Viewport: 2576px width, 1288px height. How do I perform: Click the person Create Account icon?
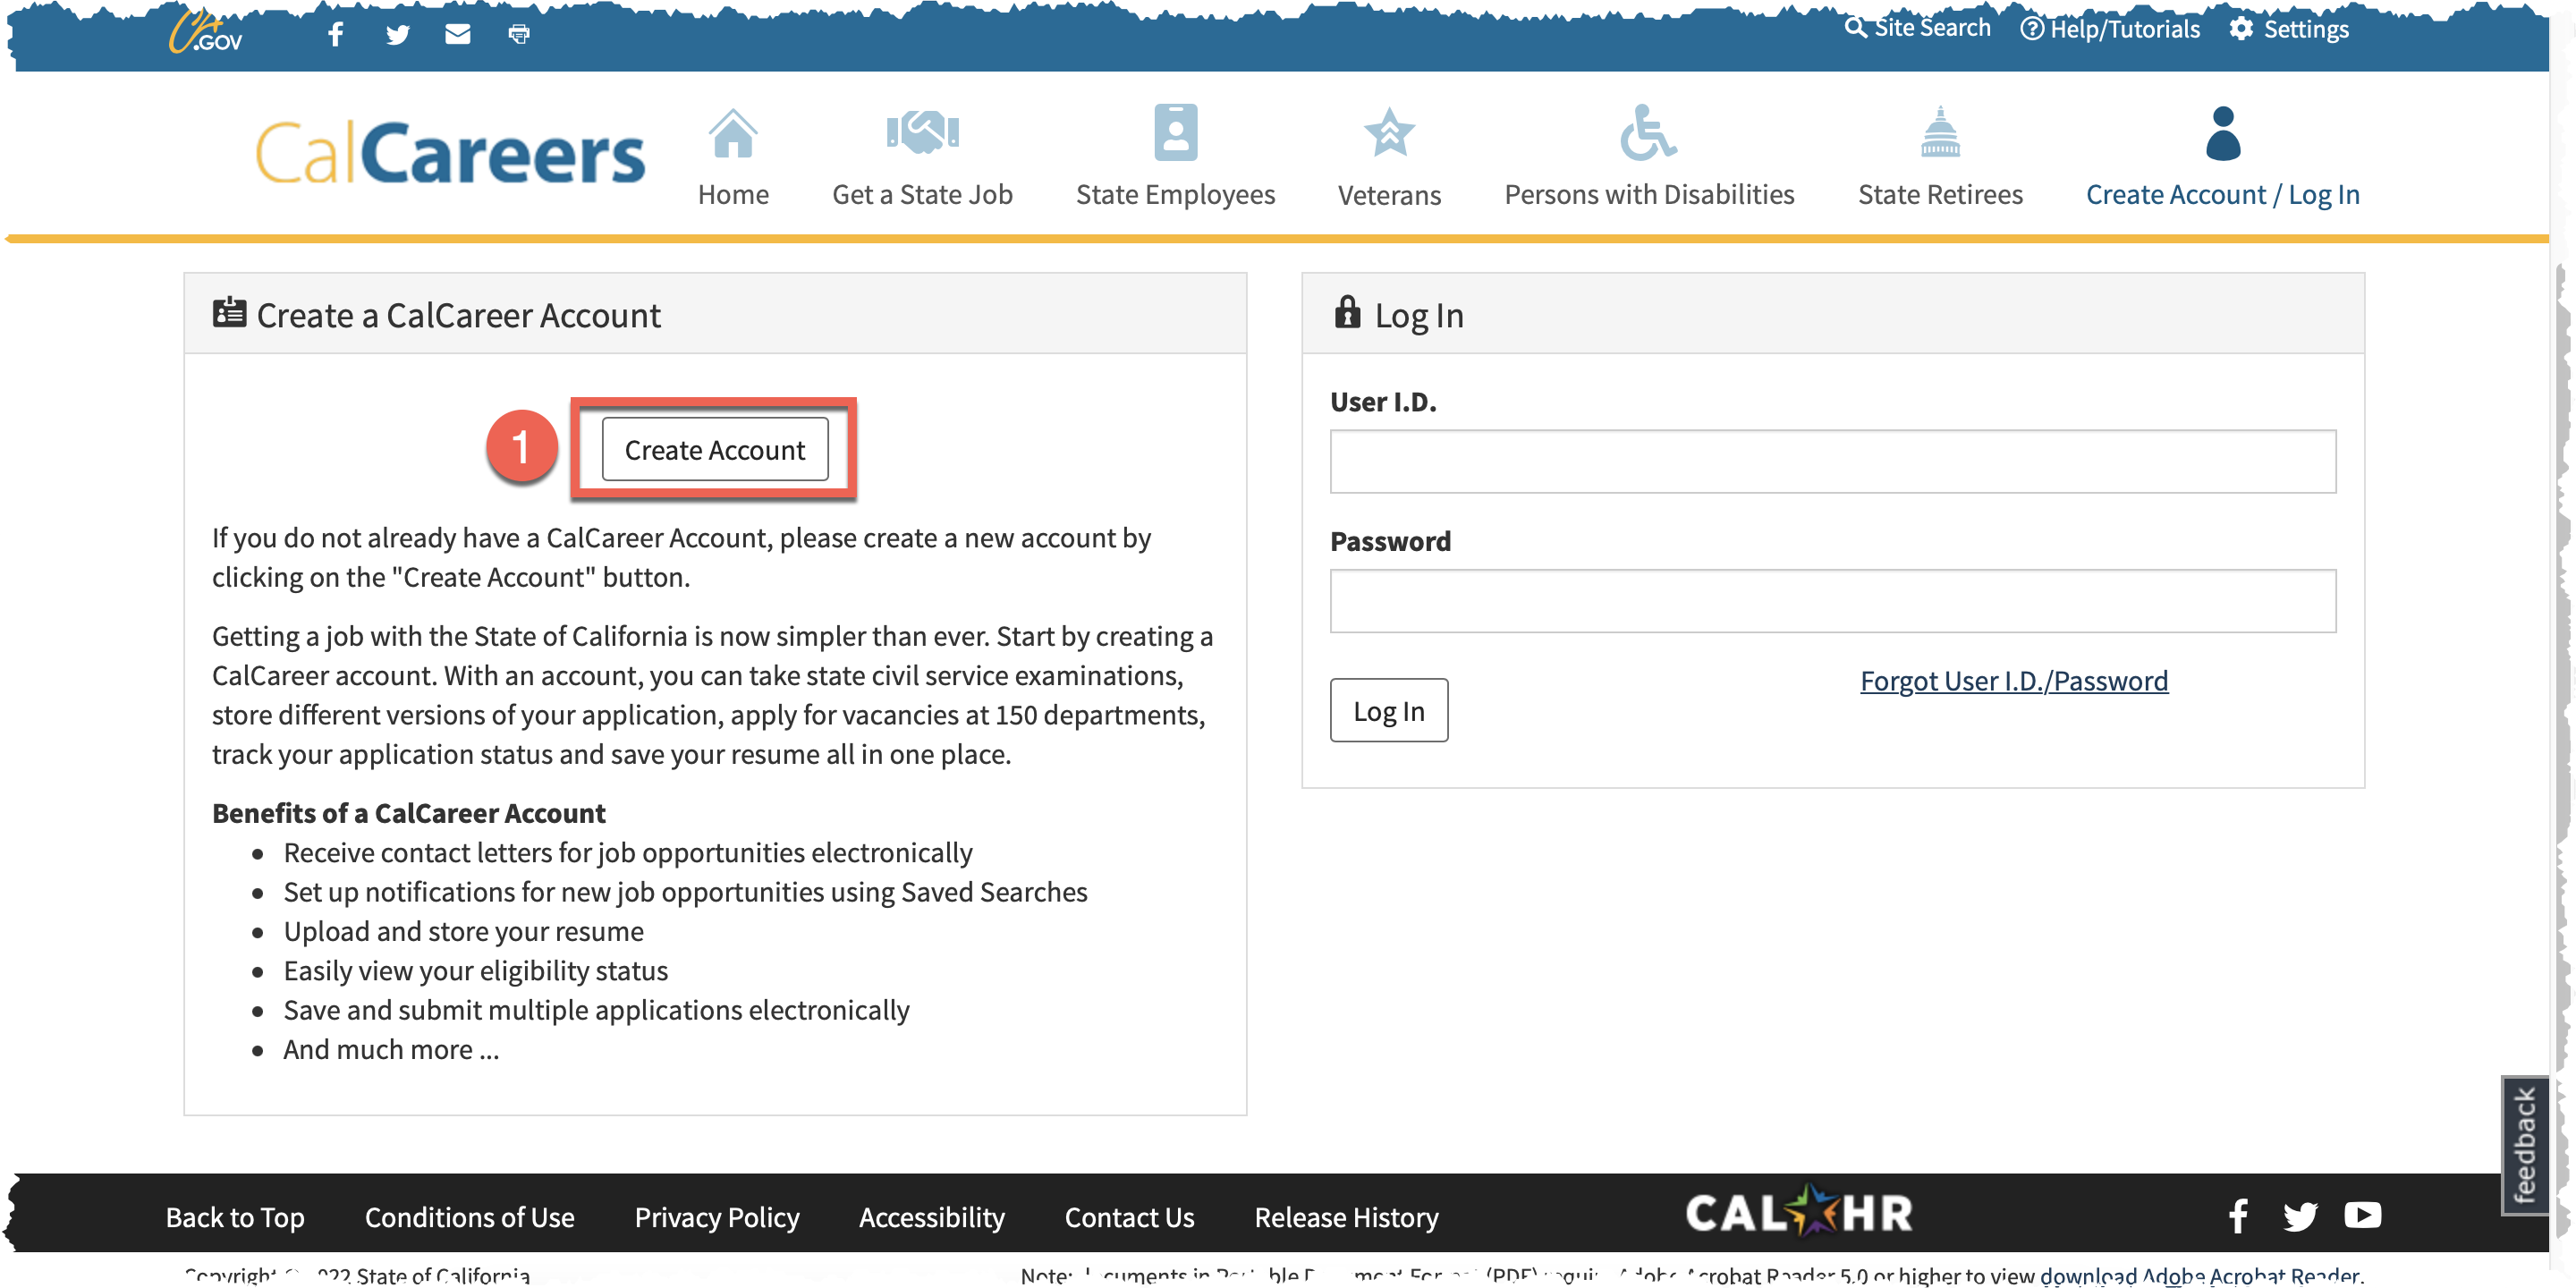click(x=2222, y=133)
